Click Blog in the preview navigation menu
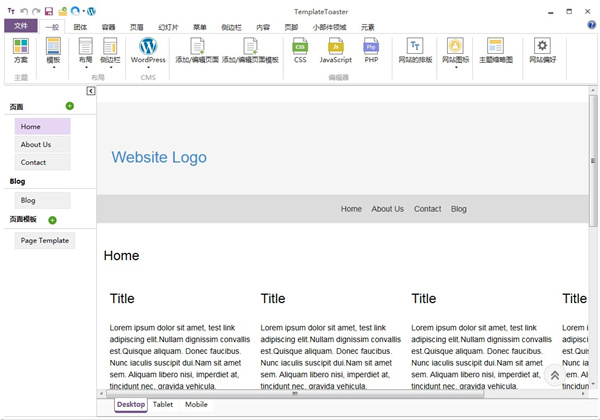The width and height of the screenshot is (600, 420). point(458,209)
